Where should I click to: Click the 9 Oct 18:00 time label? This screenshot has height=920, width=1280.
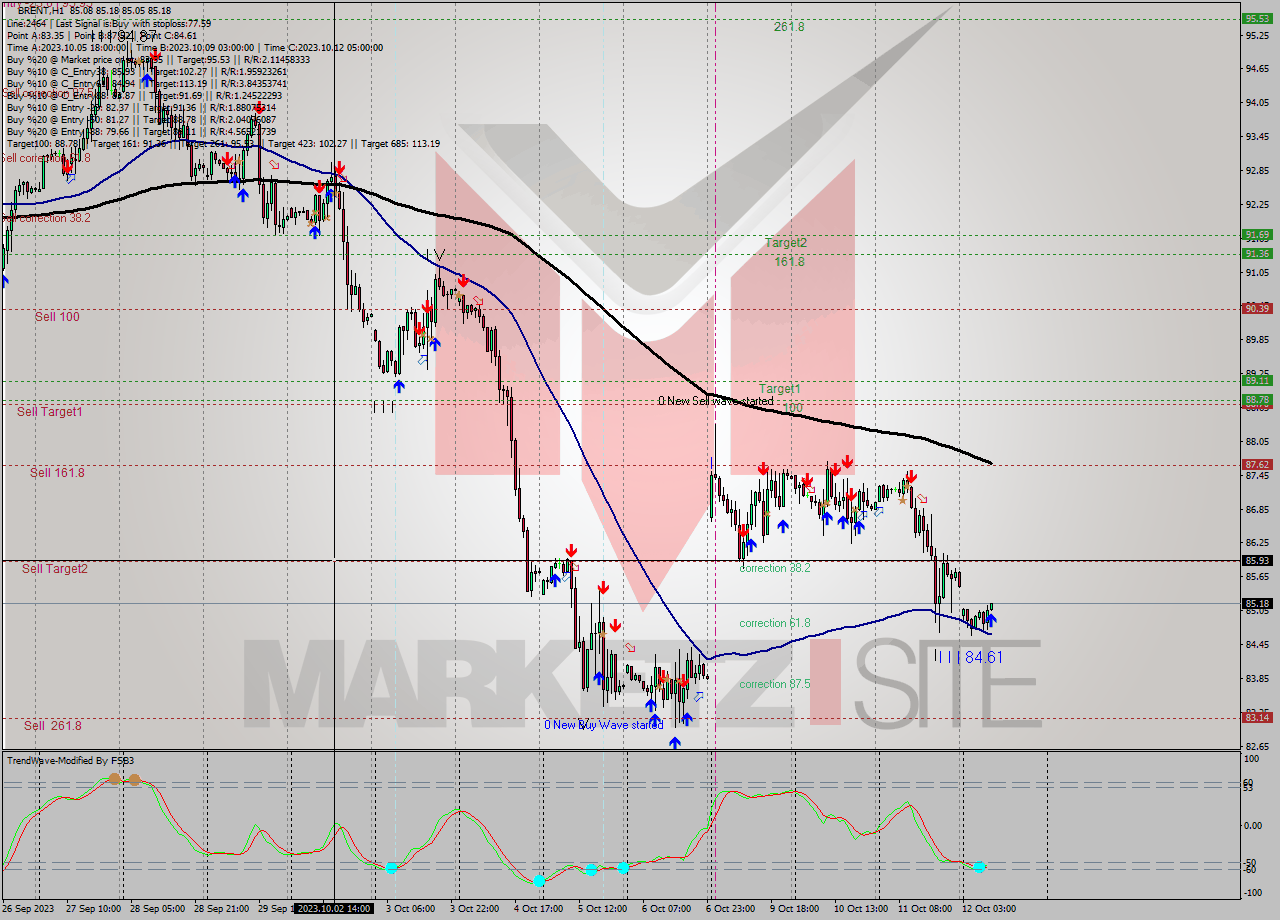pos(795,909)
